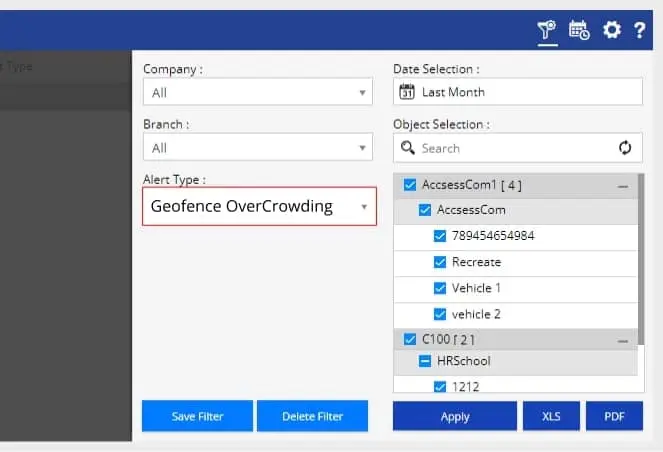Uncheck the Vehicle 1 checkbox
Viewport: 663px width, 452px height.
[x=440, y=288]
